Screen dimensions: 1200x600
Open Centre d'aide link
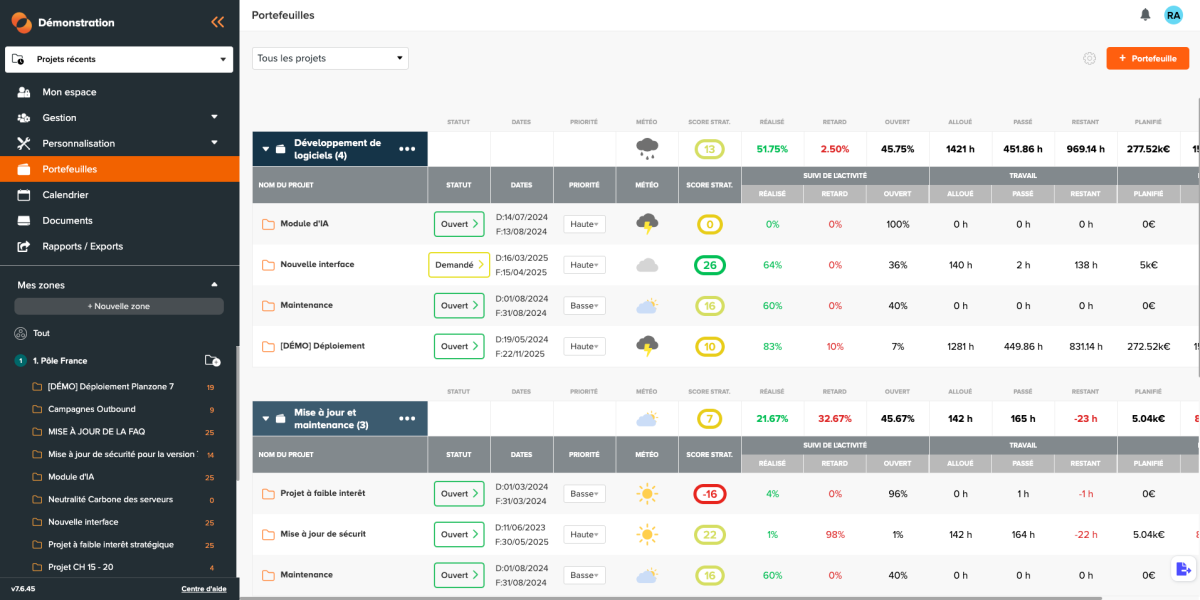pos(204,589)
